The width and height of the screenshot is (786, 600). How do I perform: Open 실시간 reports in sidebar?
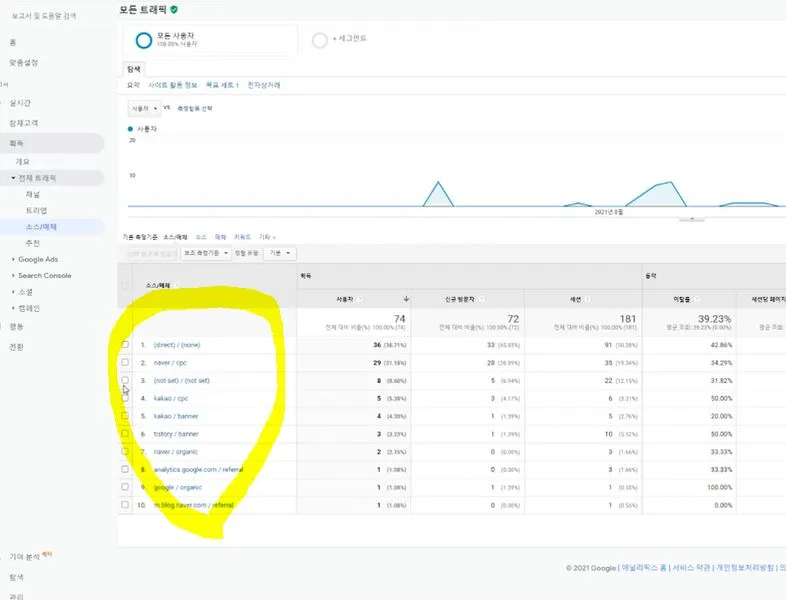tap(20, 103)
